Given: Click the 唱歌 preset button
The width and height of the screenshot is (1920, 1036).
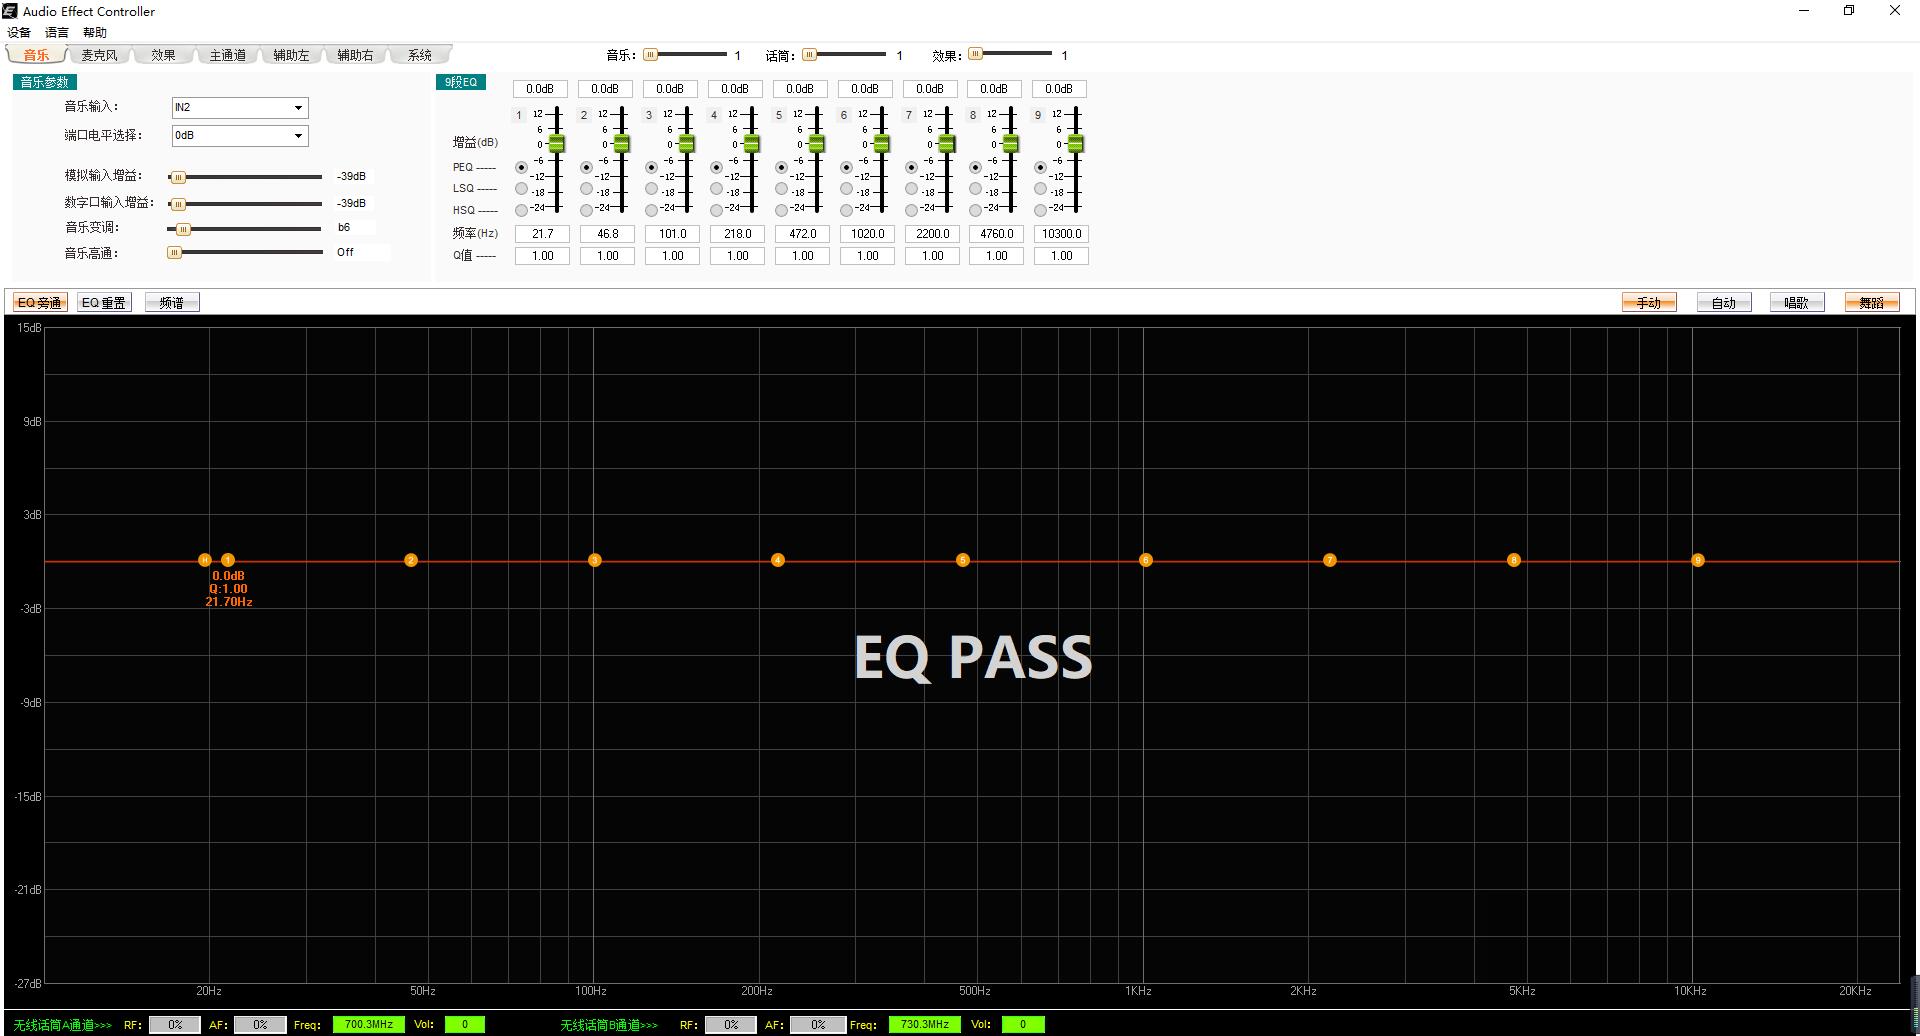Looking at the screenshot, I should click(1796, 303).
